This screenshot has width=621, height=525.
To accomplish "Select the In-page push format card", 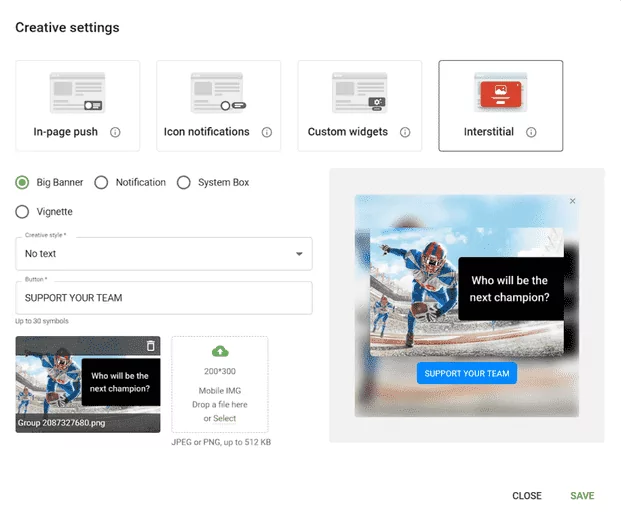I will [x=78, y=105].
